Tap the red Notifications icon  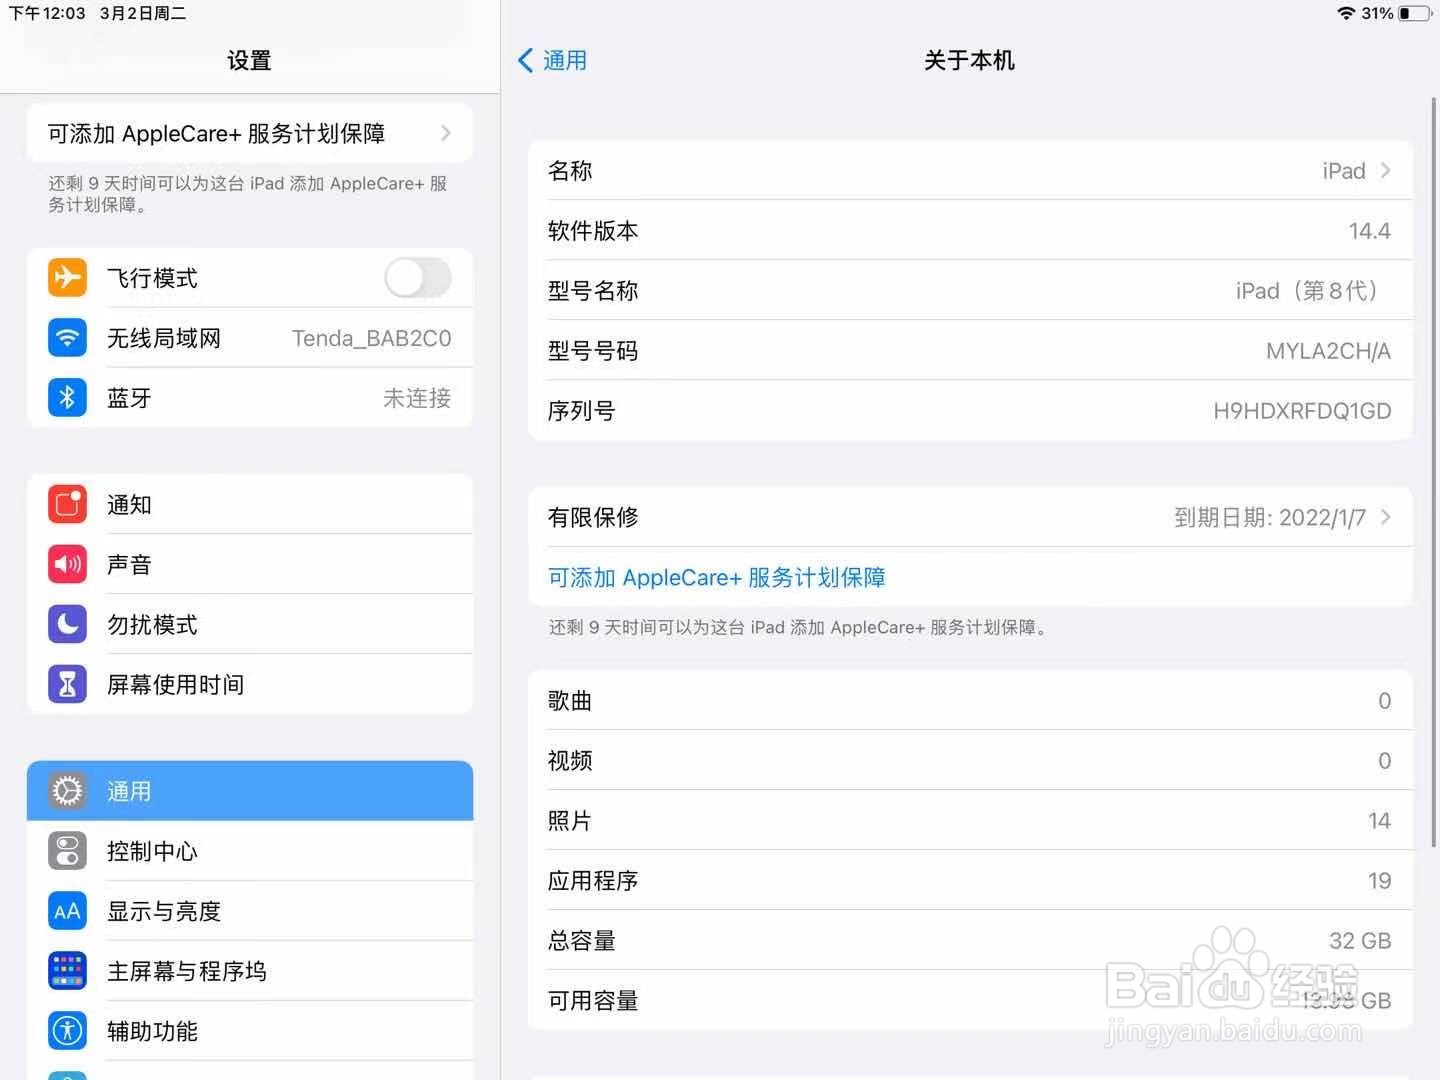pyautogui.click(x=67, y=504)
